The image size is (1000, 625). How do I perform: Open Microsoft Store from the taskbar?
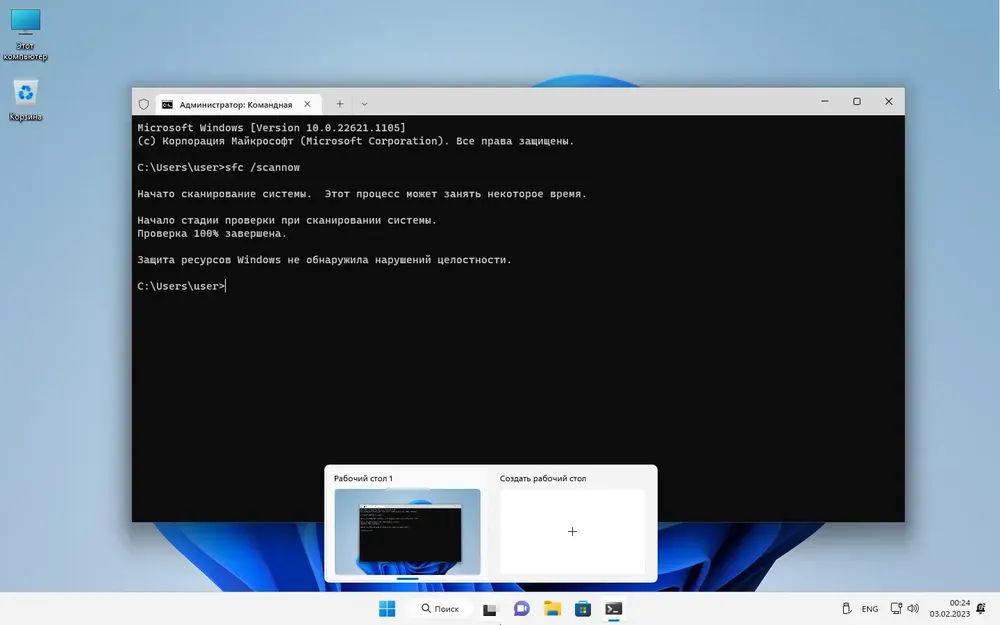pos(583,608)
